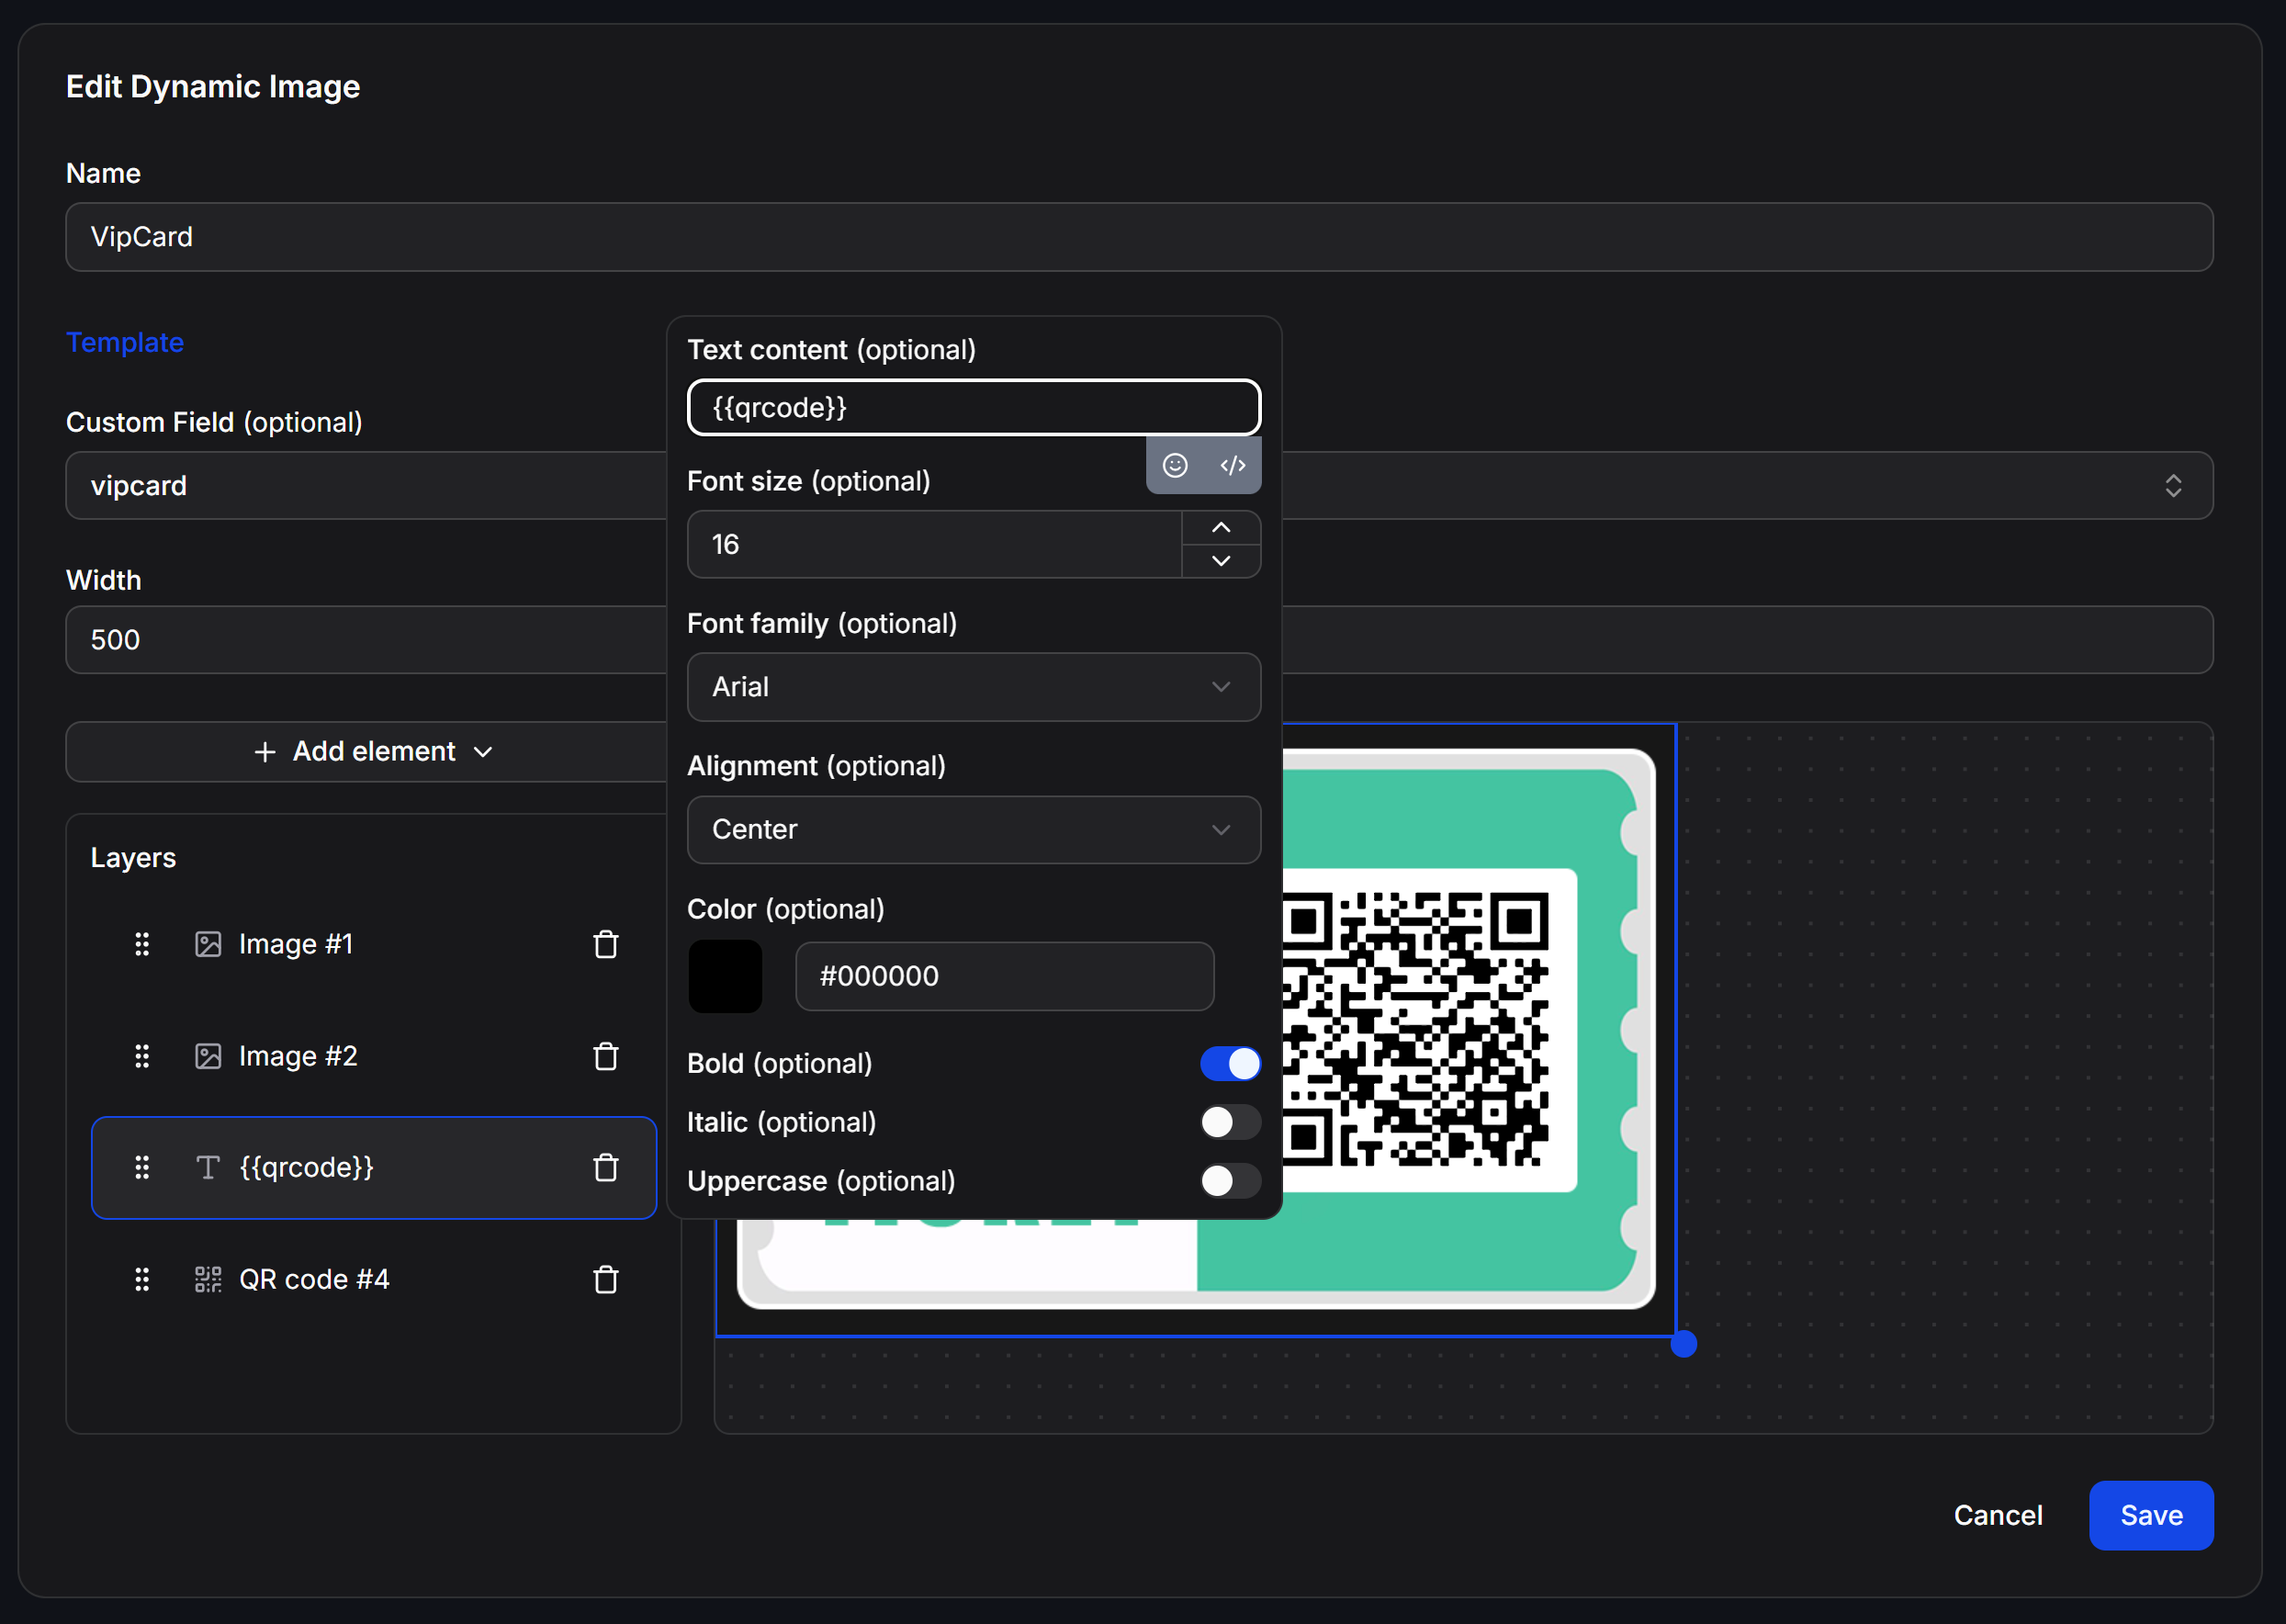Select the {{qrcode}} layer row

374,1167
